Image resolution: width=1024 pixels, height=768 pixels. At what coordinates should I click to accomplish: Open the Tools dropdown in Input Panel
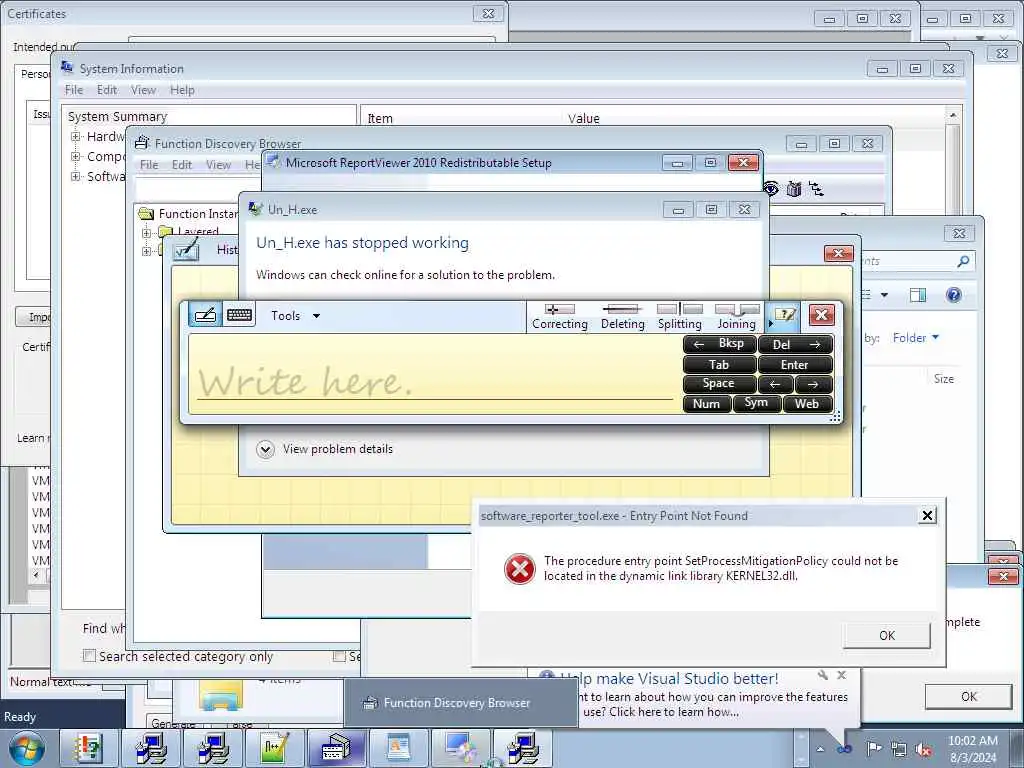click(295, 316)
